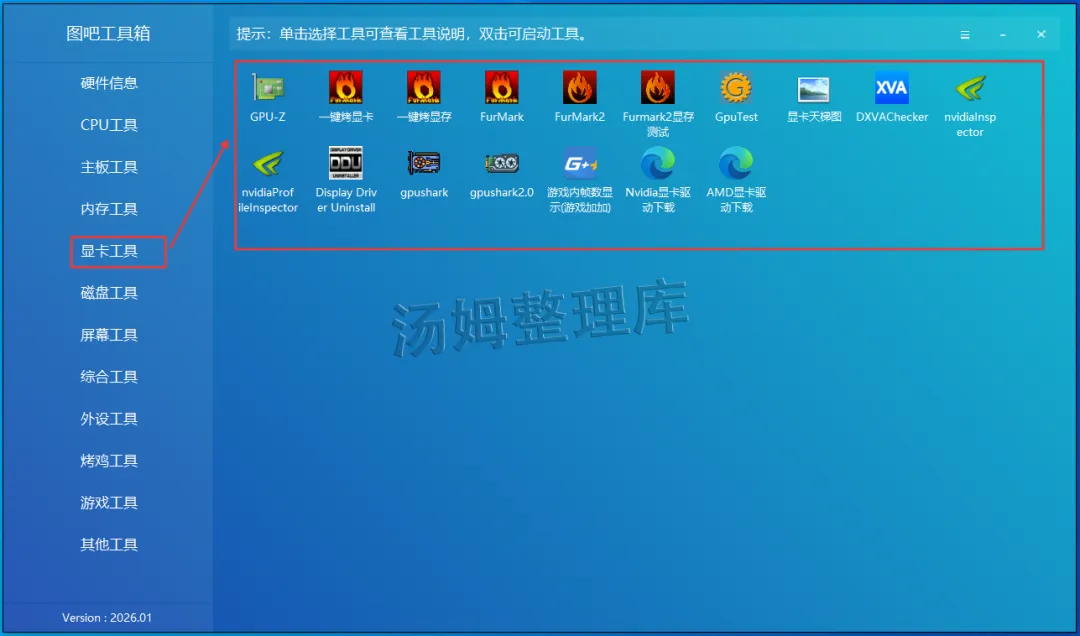
Task: Click the FurMark icon
Action: [x=501, y=88]
